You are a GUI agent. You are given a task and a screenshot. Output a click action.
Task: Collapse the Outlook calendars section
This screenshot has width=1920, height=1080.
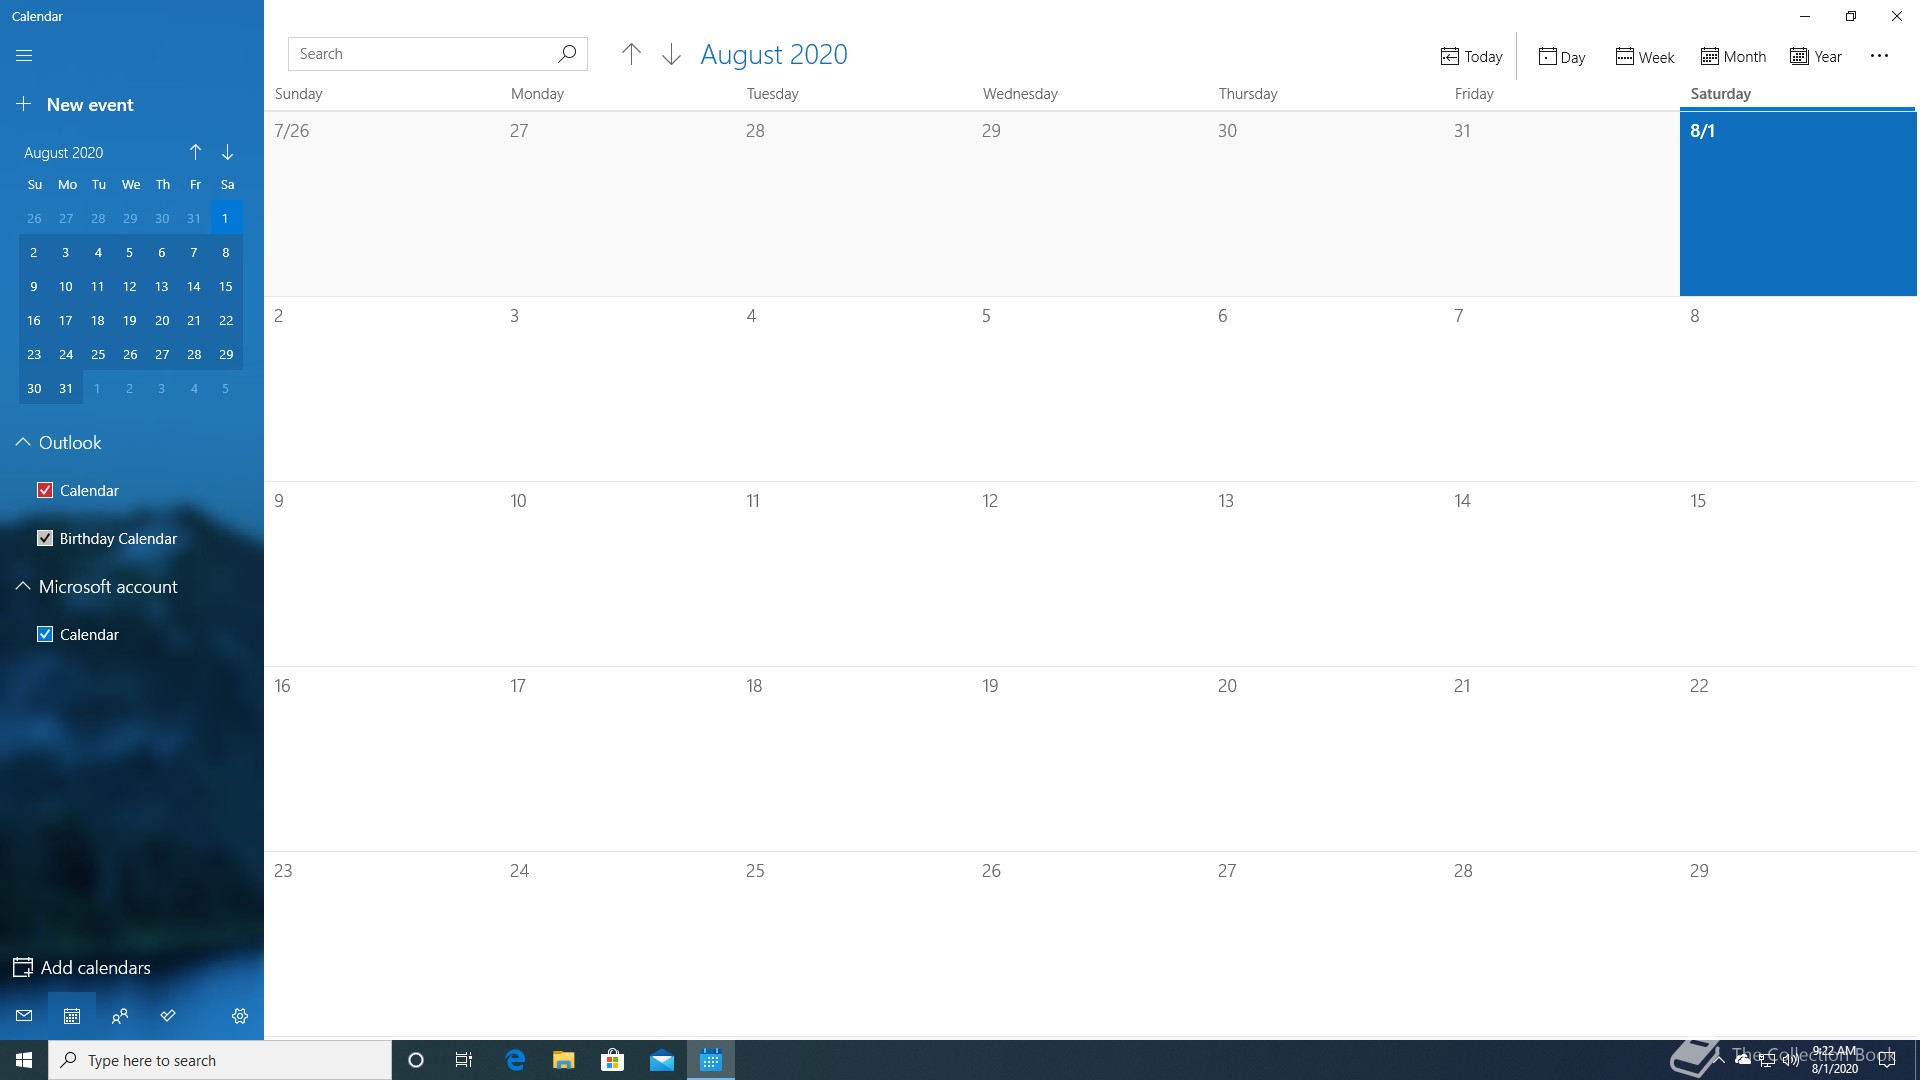(x=23, y=442)
